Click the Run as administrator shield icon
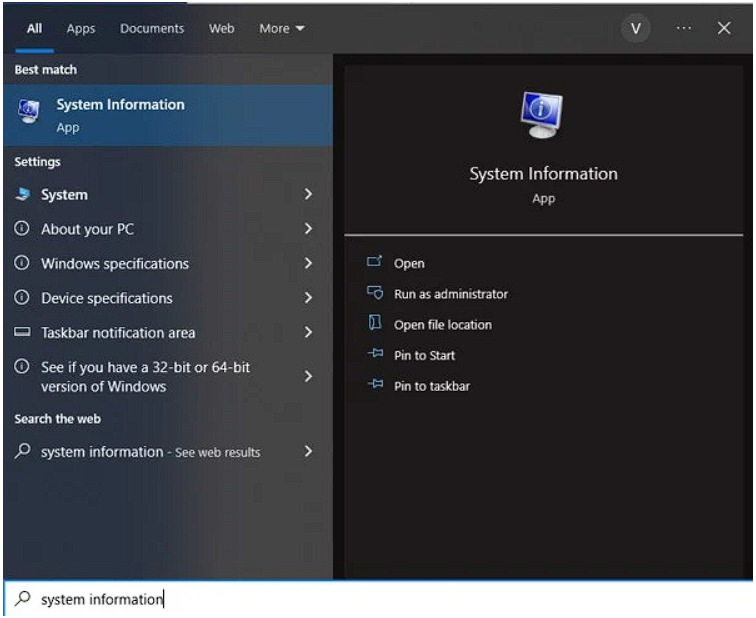756x618 pixels. pyautogui.click(x=375, y=294)
